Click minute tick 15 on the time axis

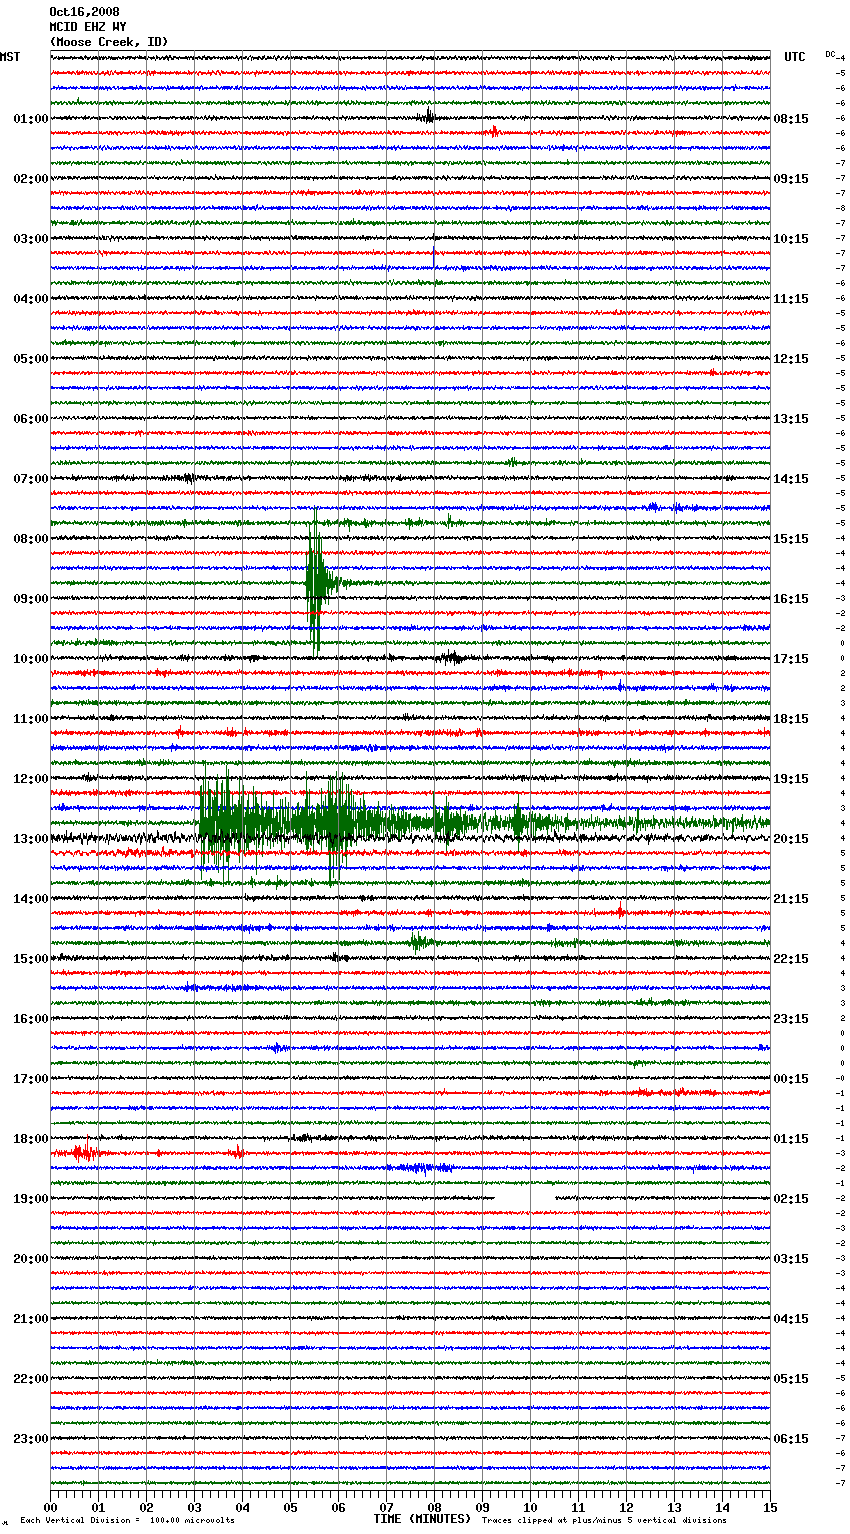(x=769, y=1507)
